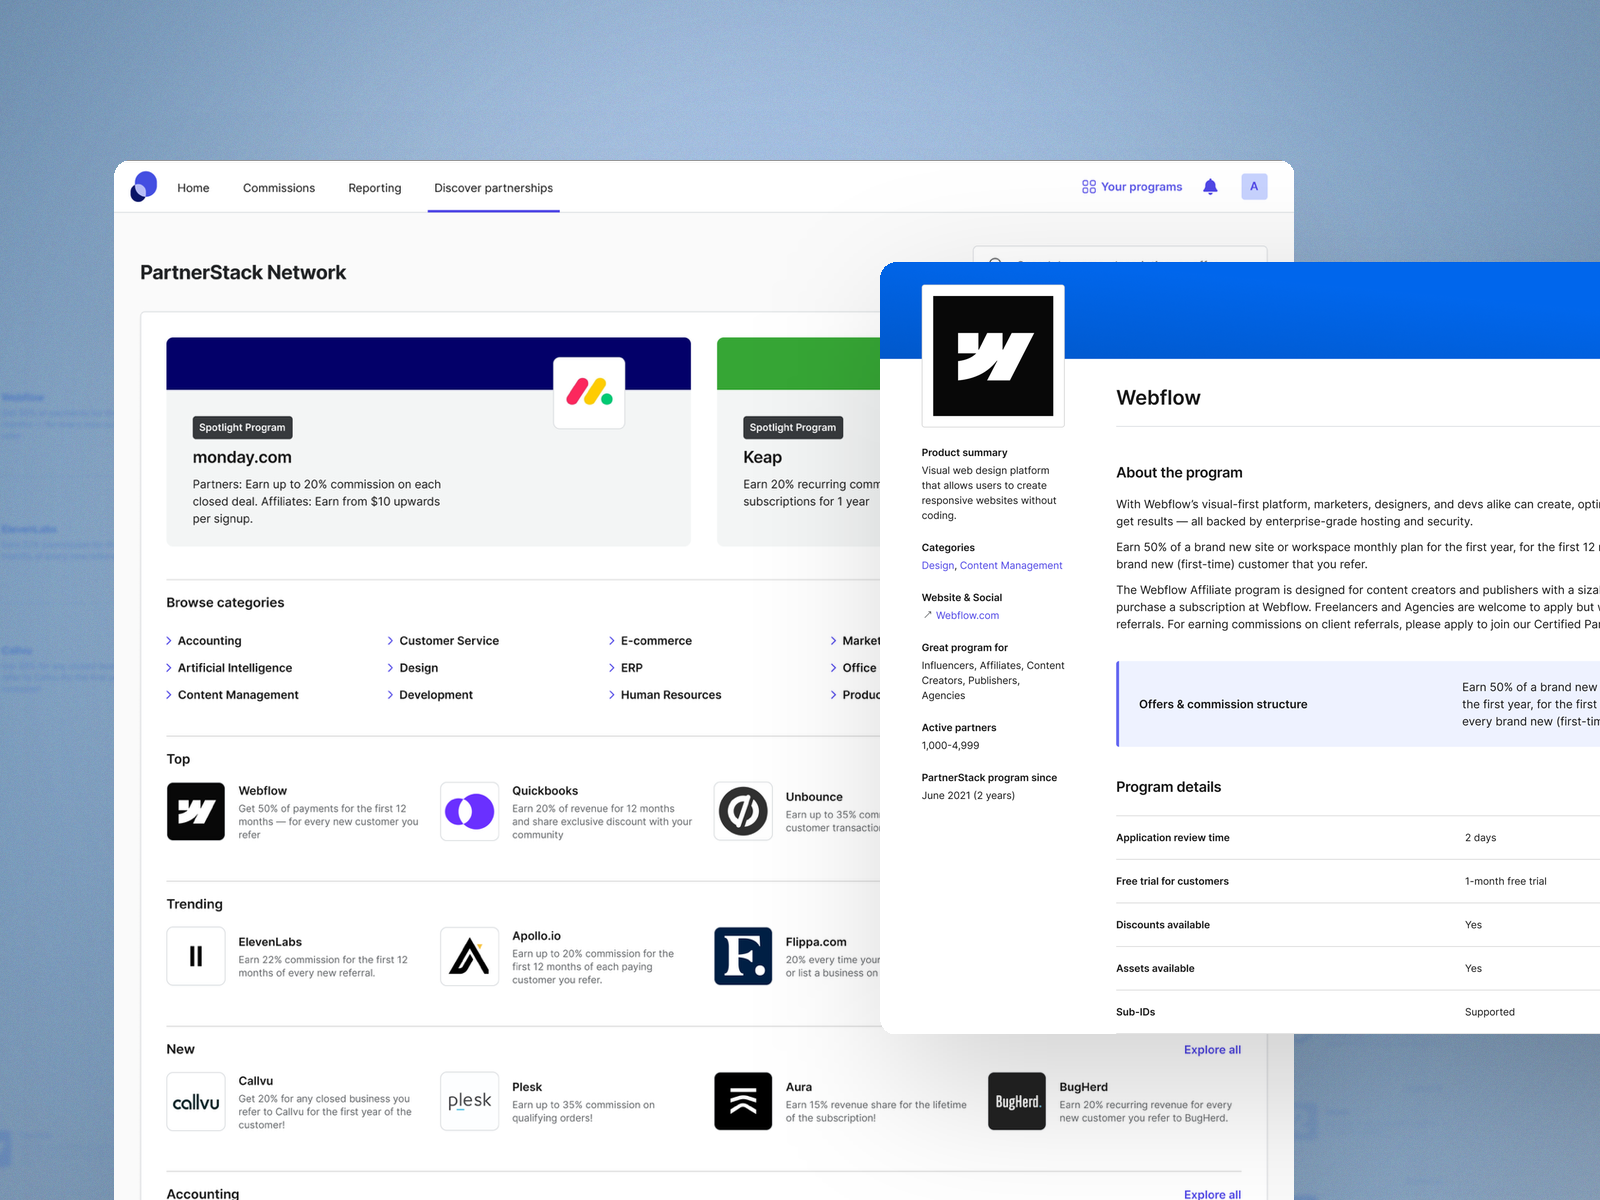
Task: Click the Spotlight Program badge on monday.com
Action: click(242, 428)
